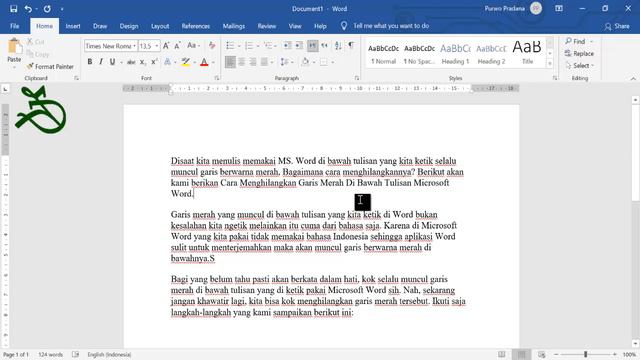Click the zoom slider handle
The width and height of the screenshot is (640, 360).
click(x=585, y=354)
